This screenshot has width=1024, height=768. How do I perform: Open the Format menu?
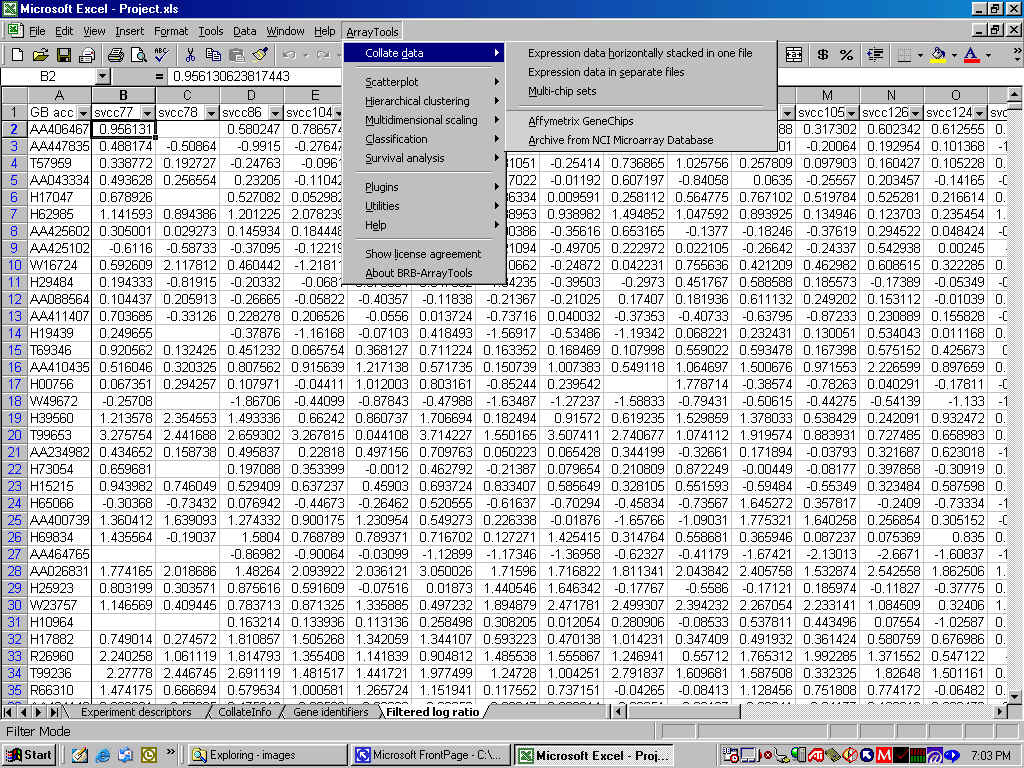pyautogui.click(x=170, y=31)
